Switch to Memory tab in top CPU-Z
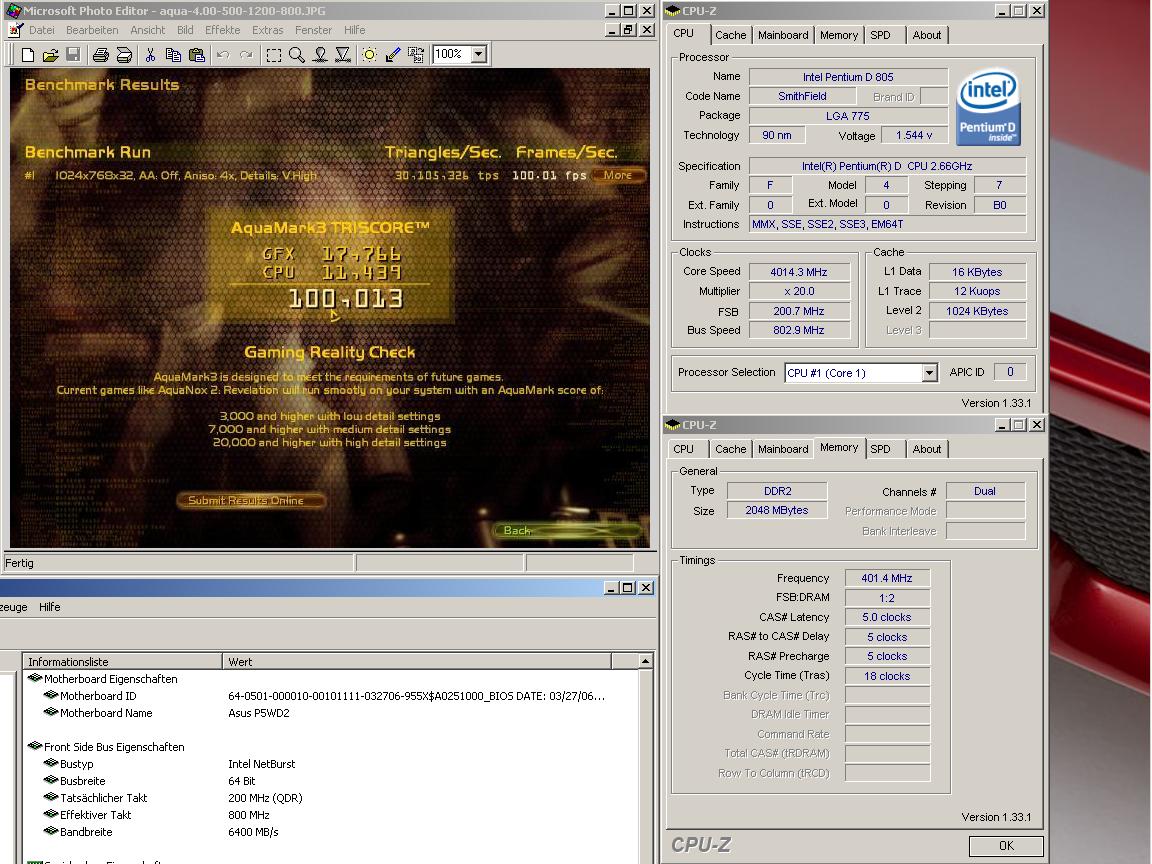Image resolution: width=1152 pixels, height=864 pixels. [x=839, y=35]
